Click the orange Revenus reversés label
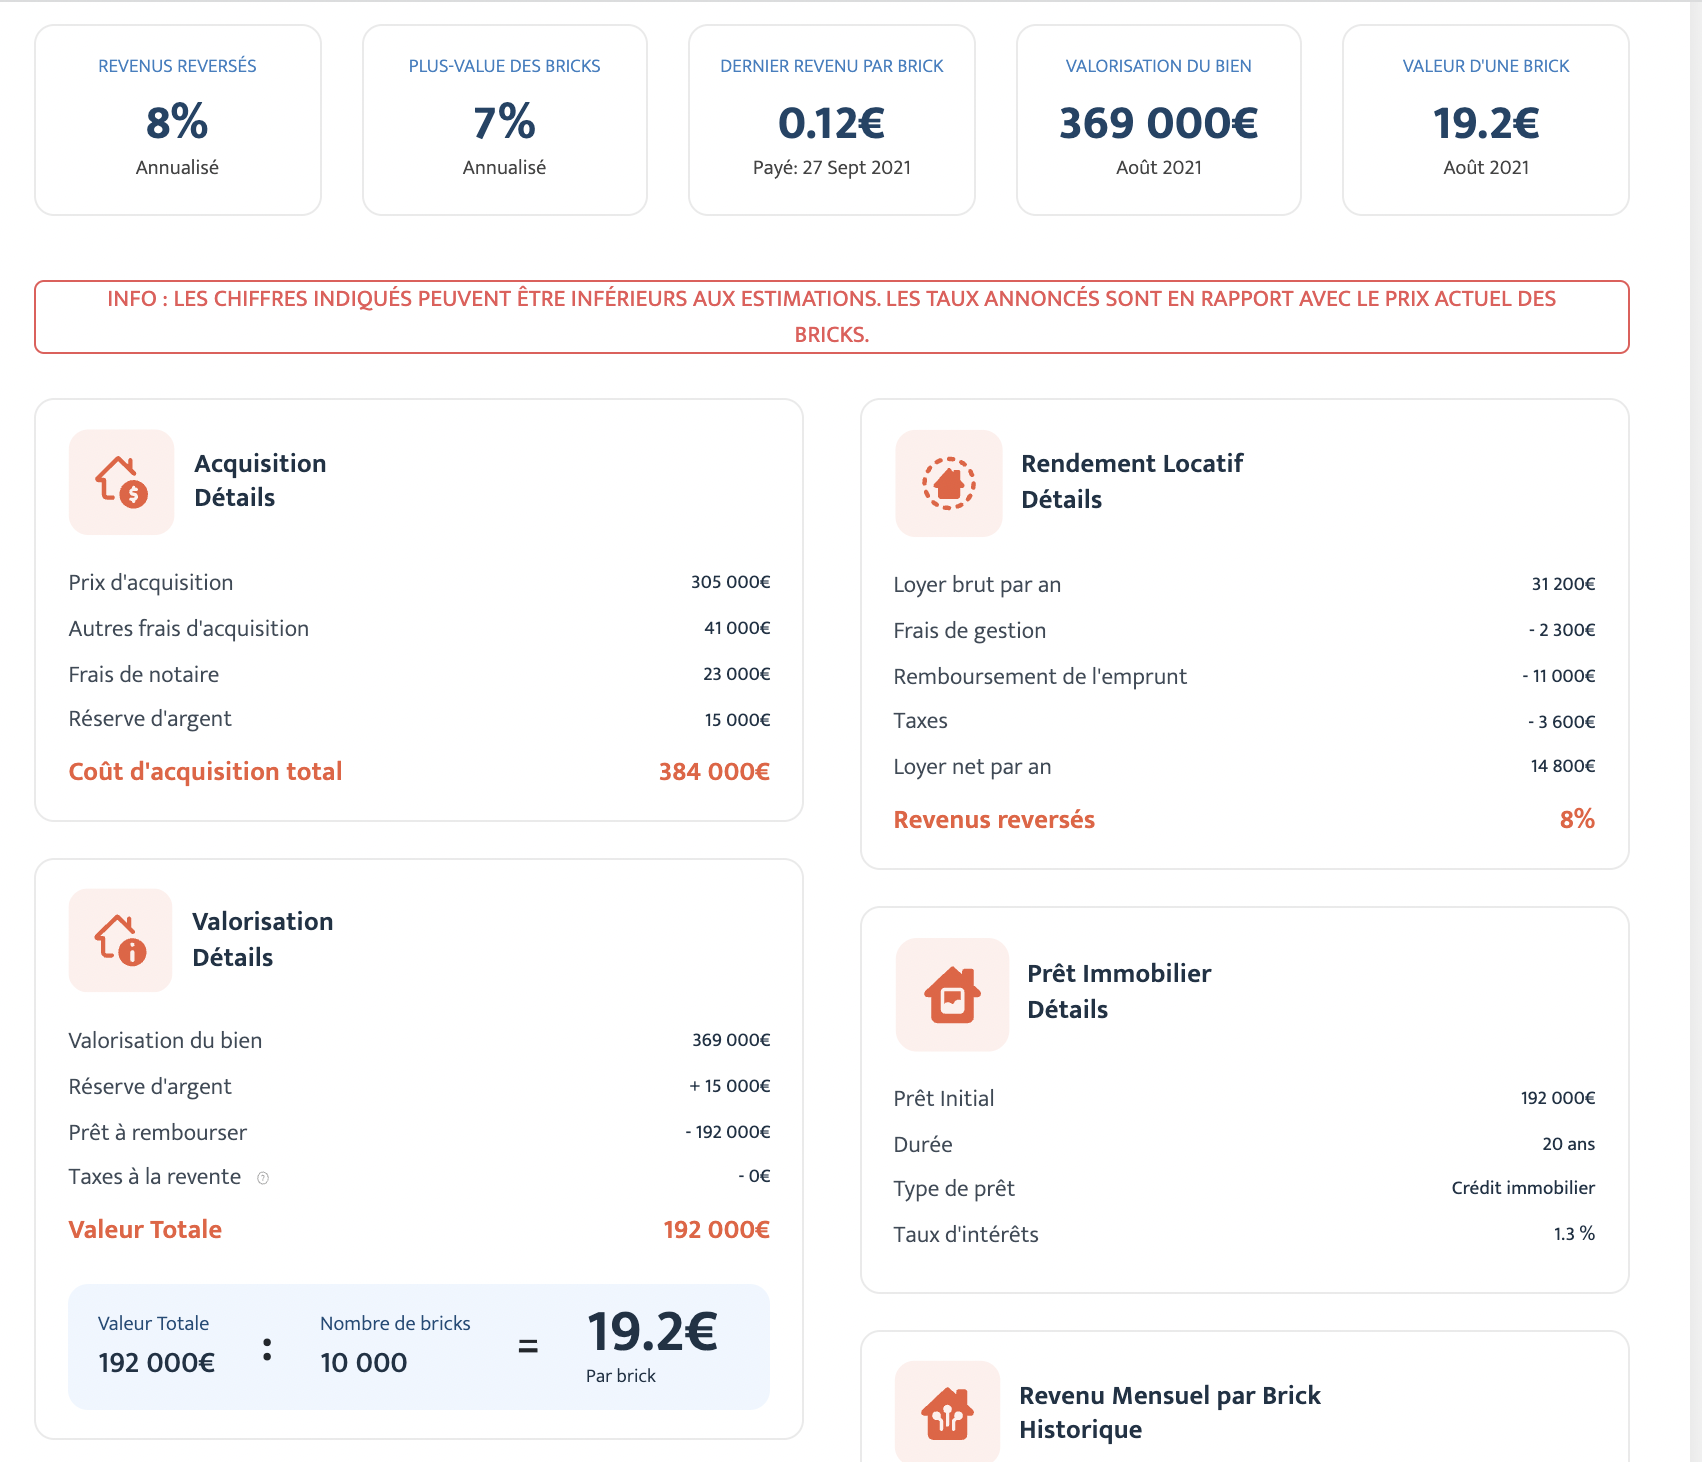Screen dimensions: 1702x1462 coord(994,820)
